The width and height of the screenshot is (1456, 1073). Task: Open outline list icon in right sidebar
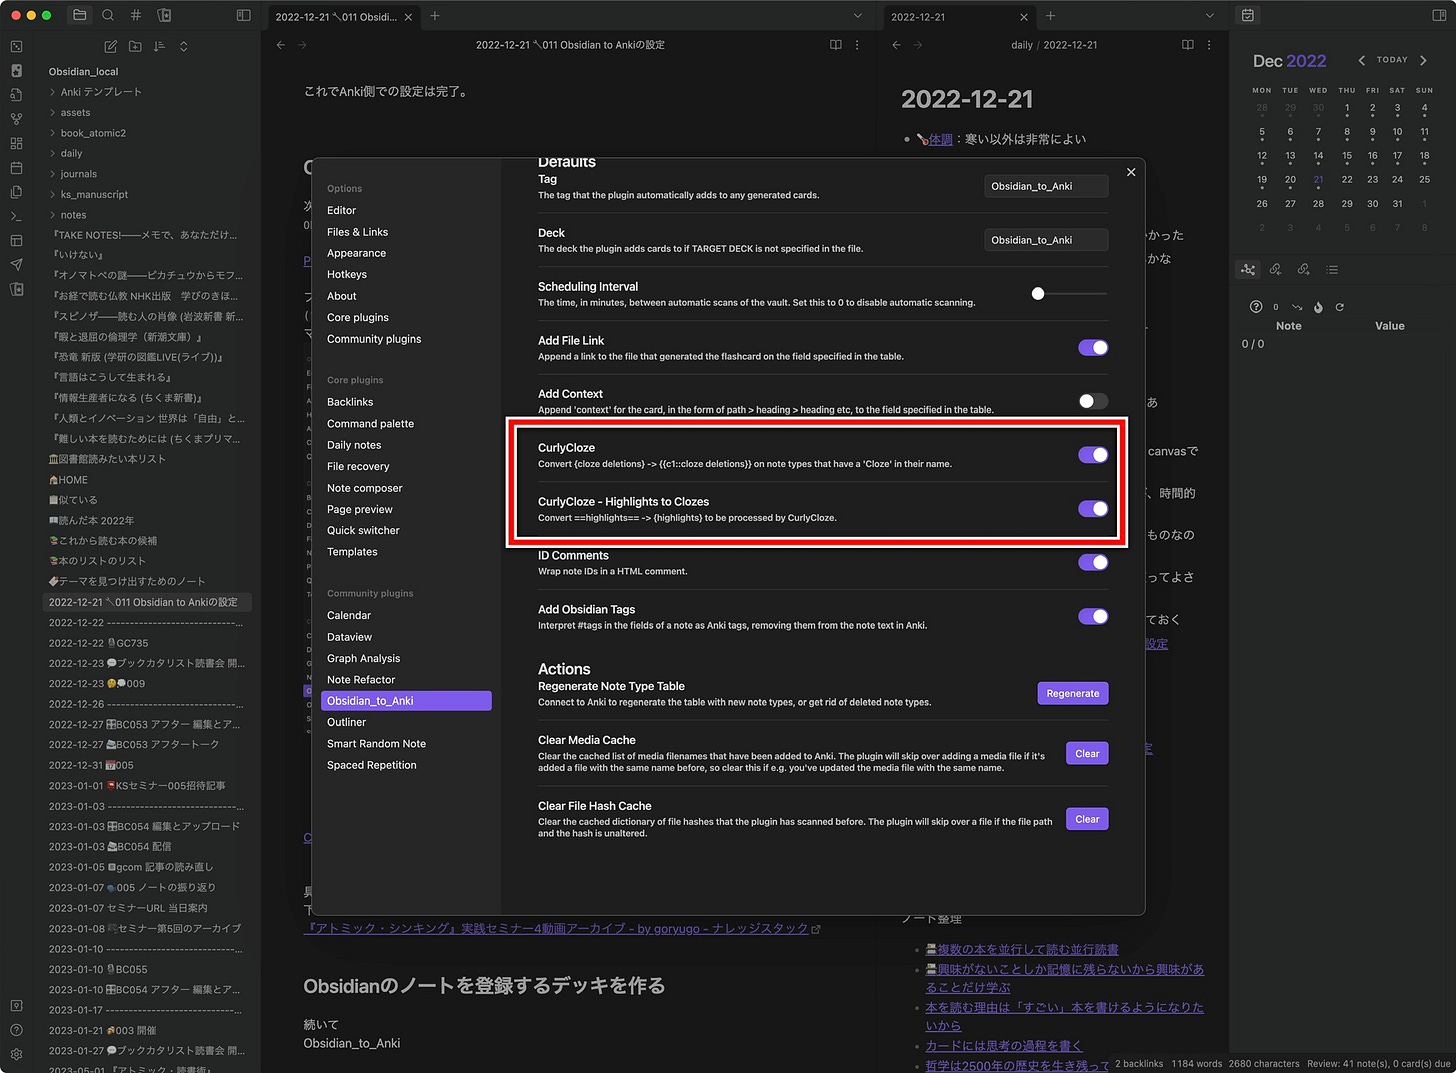(x=1332, y=269)
